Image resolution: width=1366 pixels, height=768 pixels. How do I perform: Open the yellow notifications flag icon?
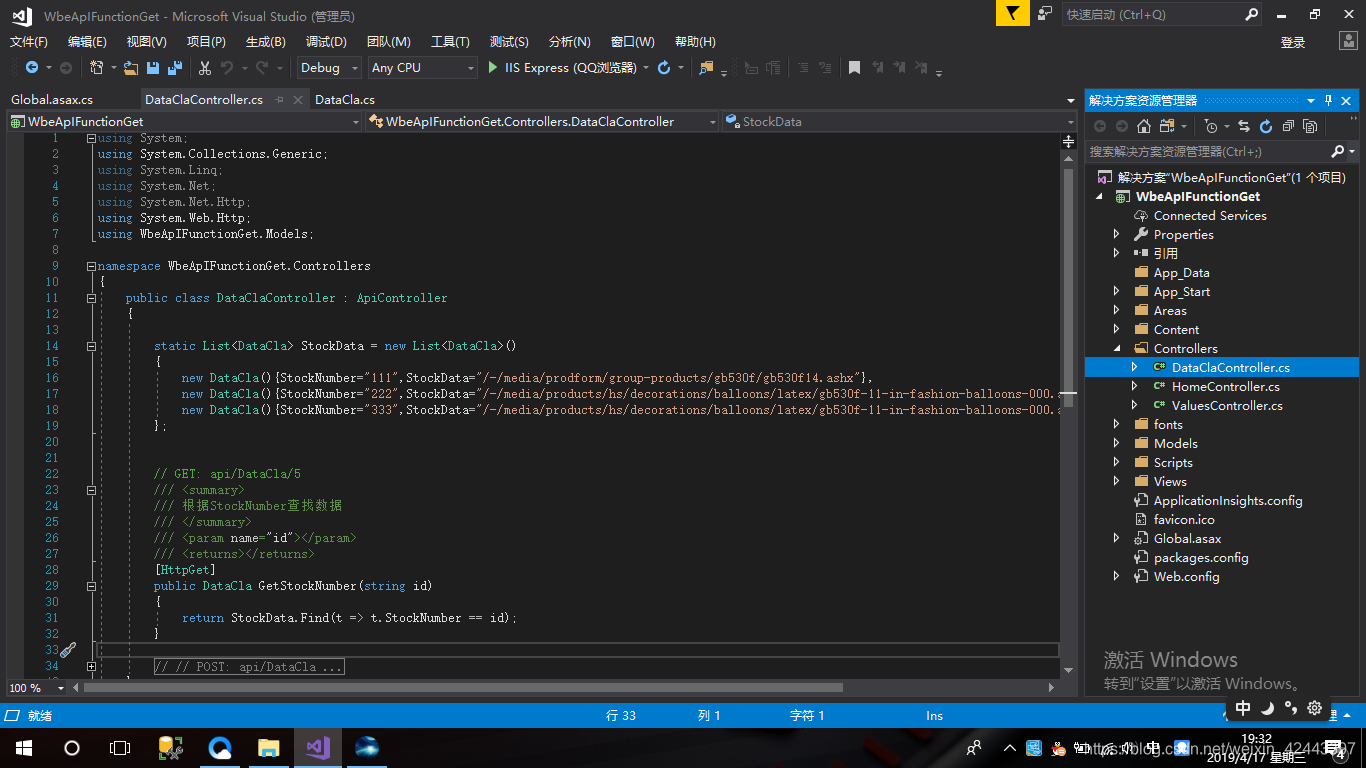(x=1013, y=13)
